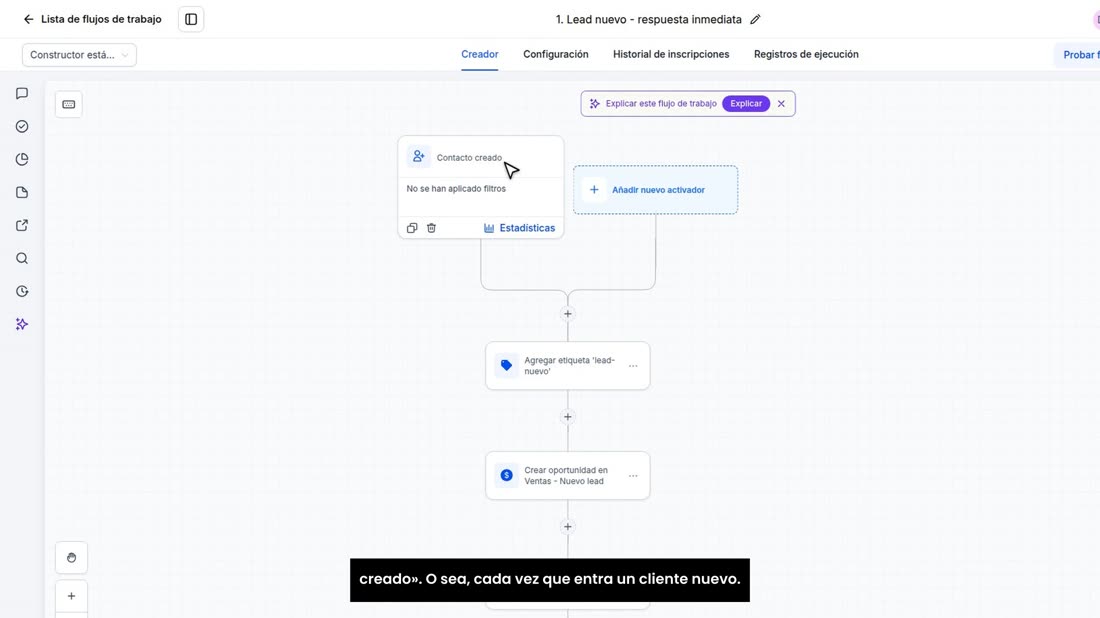This screenshot has height=618, width=1100.
Task: Open the checkmark circle sidebar icon
Action: (22, 126)
